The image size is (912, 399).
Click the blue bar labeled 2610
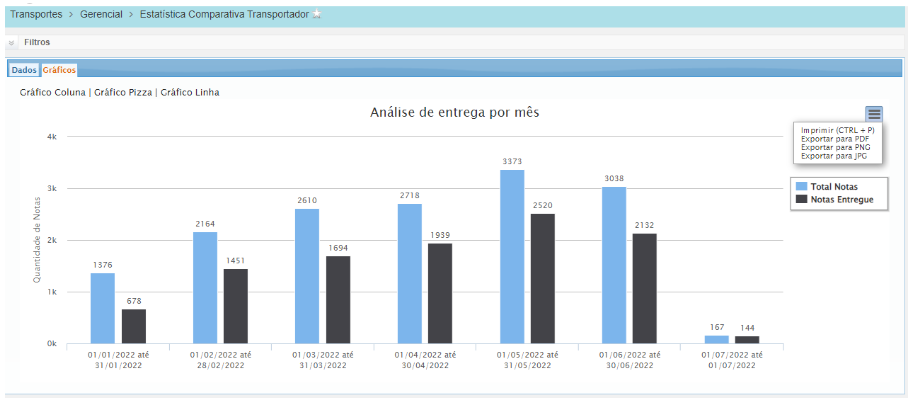click(x=307, y=276)
